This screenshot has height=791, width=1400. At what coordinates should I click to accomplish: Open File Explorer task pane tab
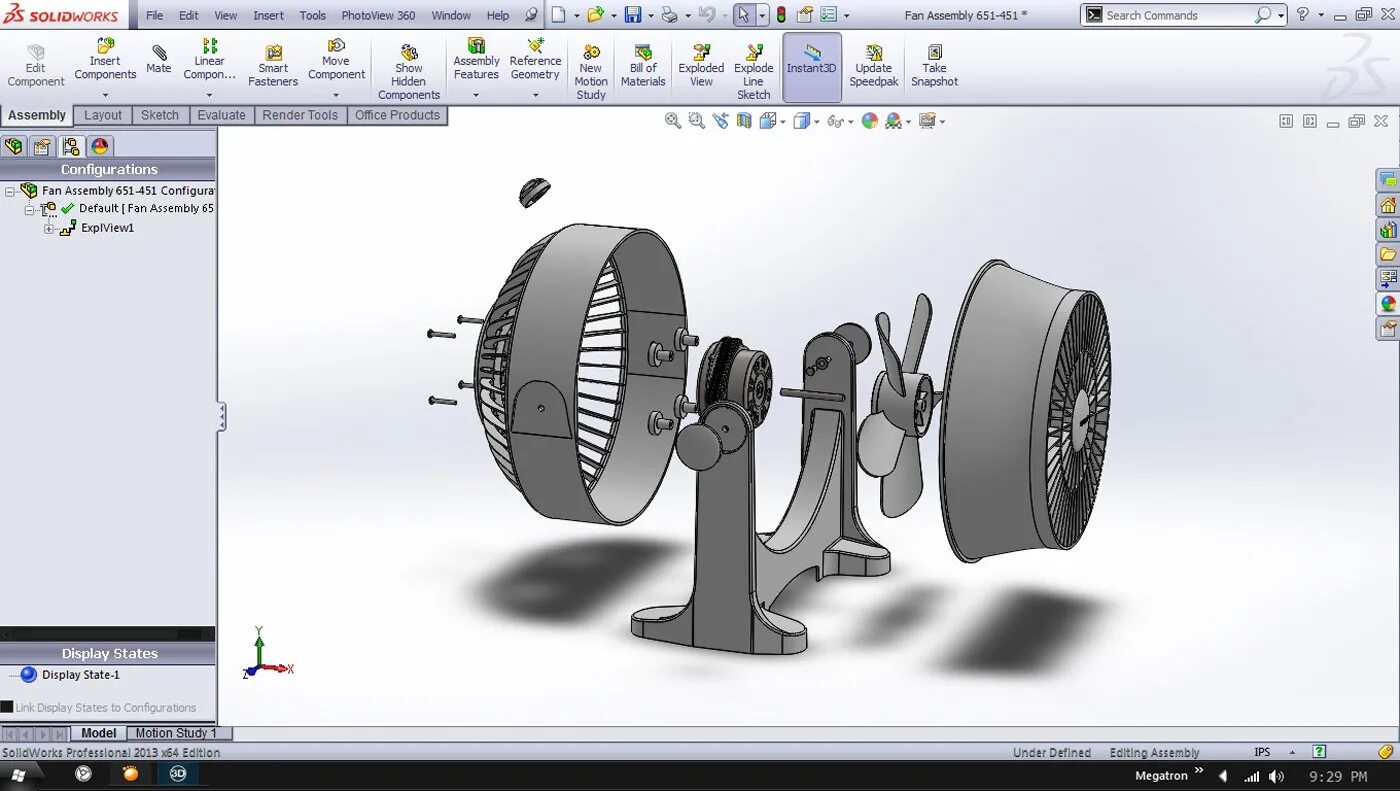point(1388,254)
